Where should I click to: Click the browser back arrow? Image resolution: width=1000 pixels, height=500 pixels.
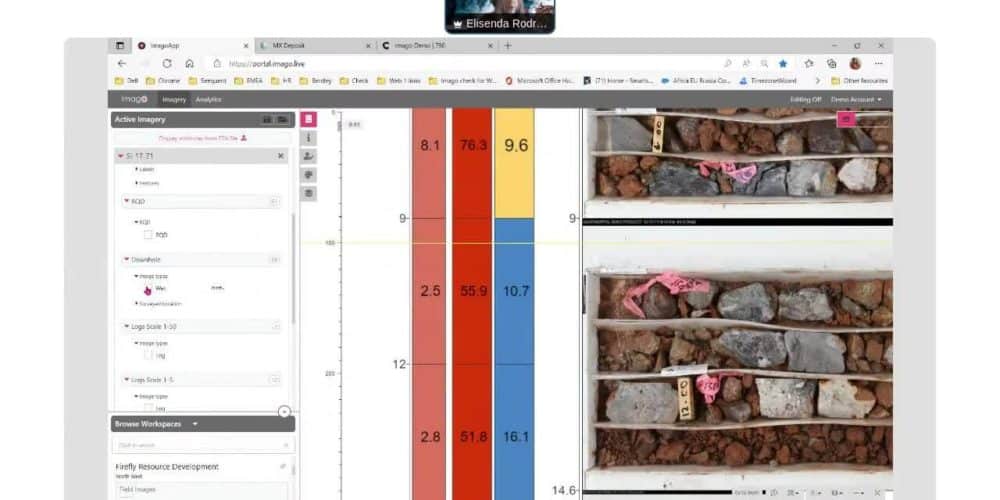pos(123,63)
